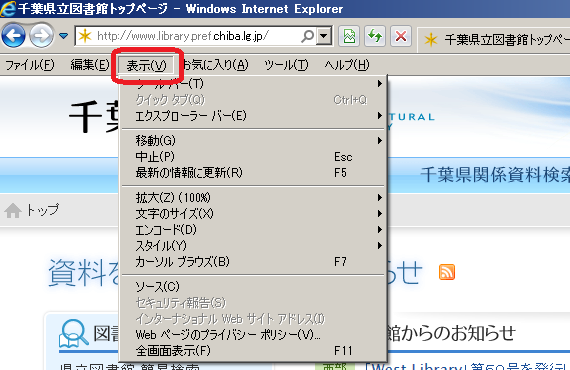Click the home icon next to トップ
Image resolution: width=570 pixels, height=370 pixels.
click(x=13, y=210)
